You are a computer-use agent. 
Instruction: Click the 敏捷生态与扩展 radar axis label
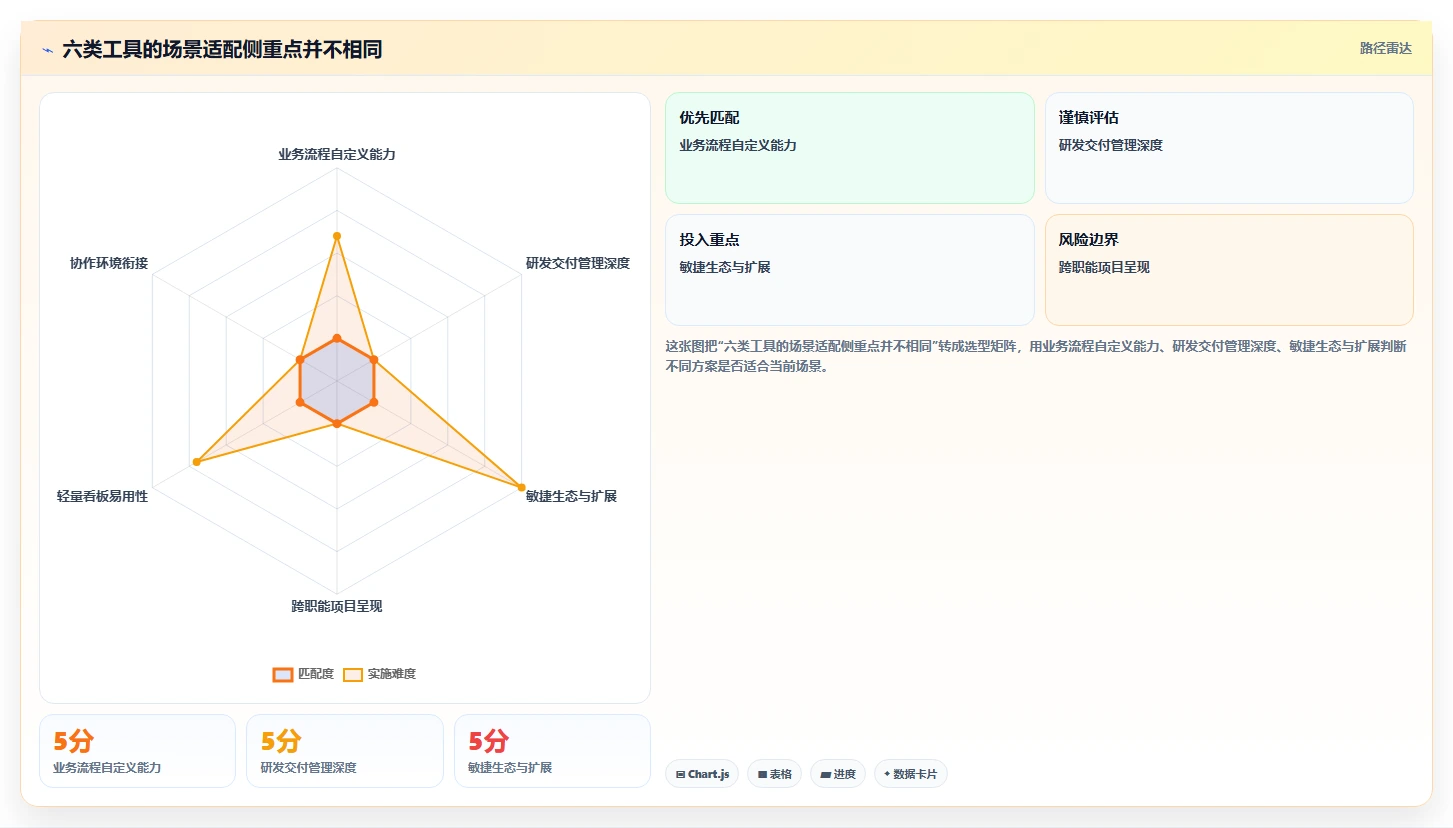click(x=571, y=496)
